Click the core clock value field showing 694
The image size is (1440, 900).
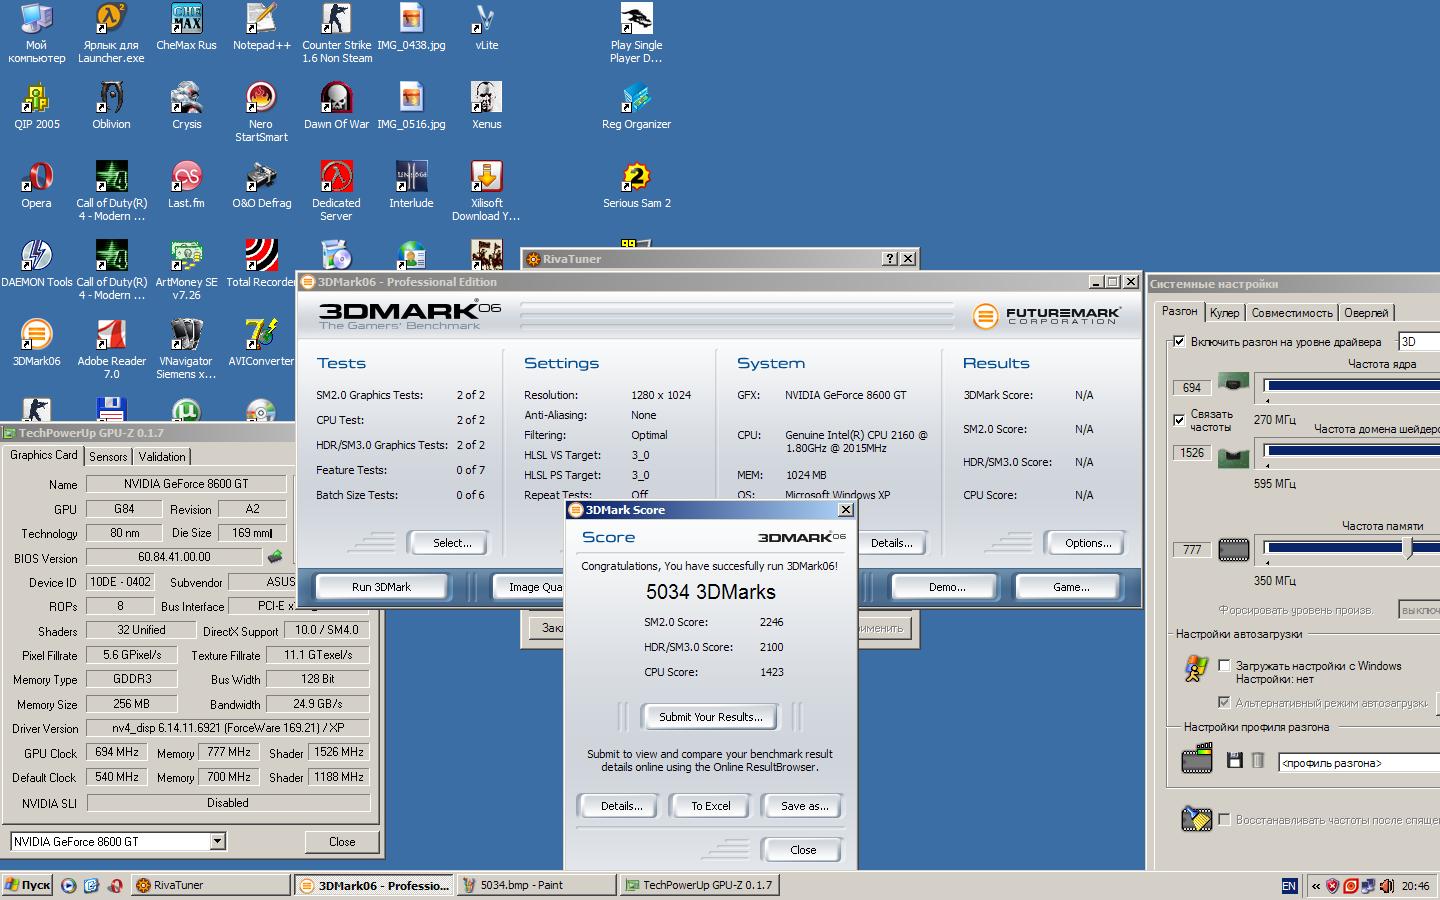click(1192, 387)
